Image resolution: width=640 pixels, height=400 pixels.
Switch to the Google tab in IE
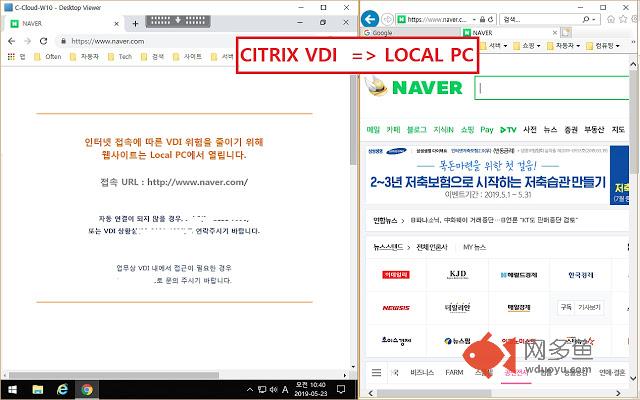coord(411,33)
